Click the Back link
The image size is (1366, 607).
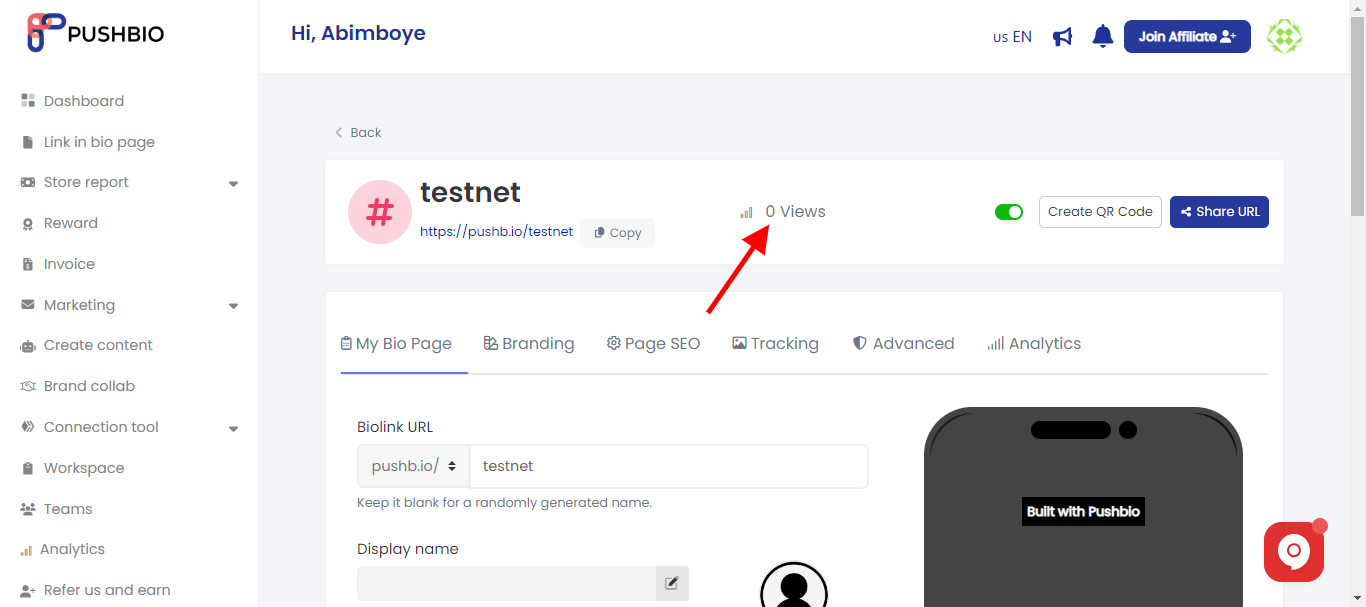[358, 132]
